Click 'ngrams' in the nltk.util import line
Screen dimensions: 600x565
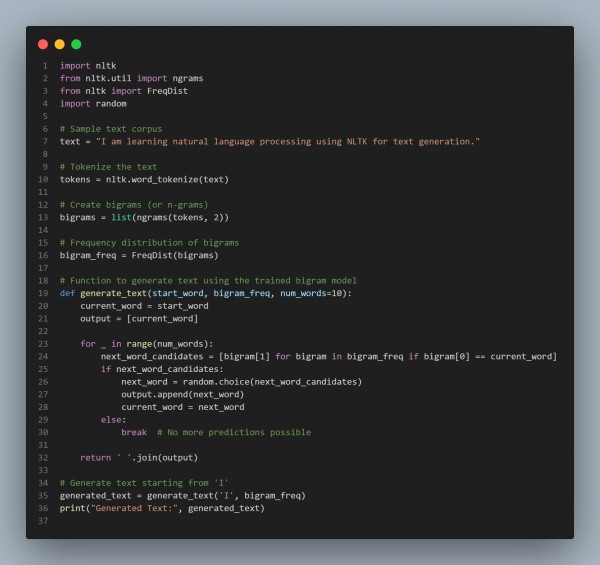pos(188,78)
